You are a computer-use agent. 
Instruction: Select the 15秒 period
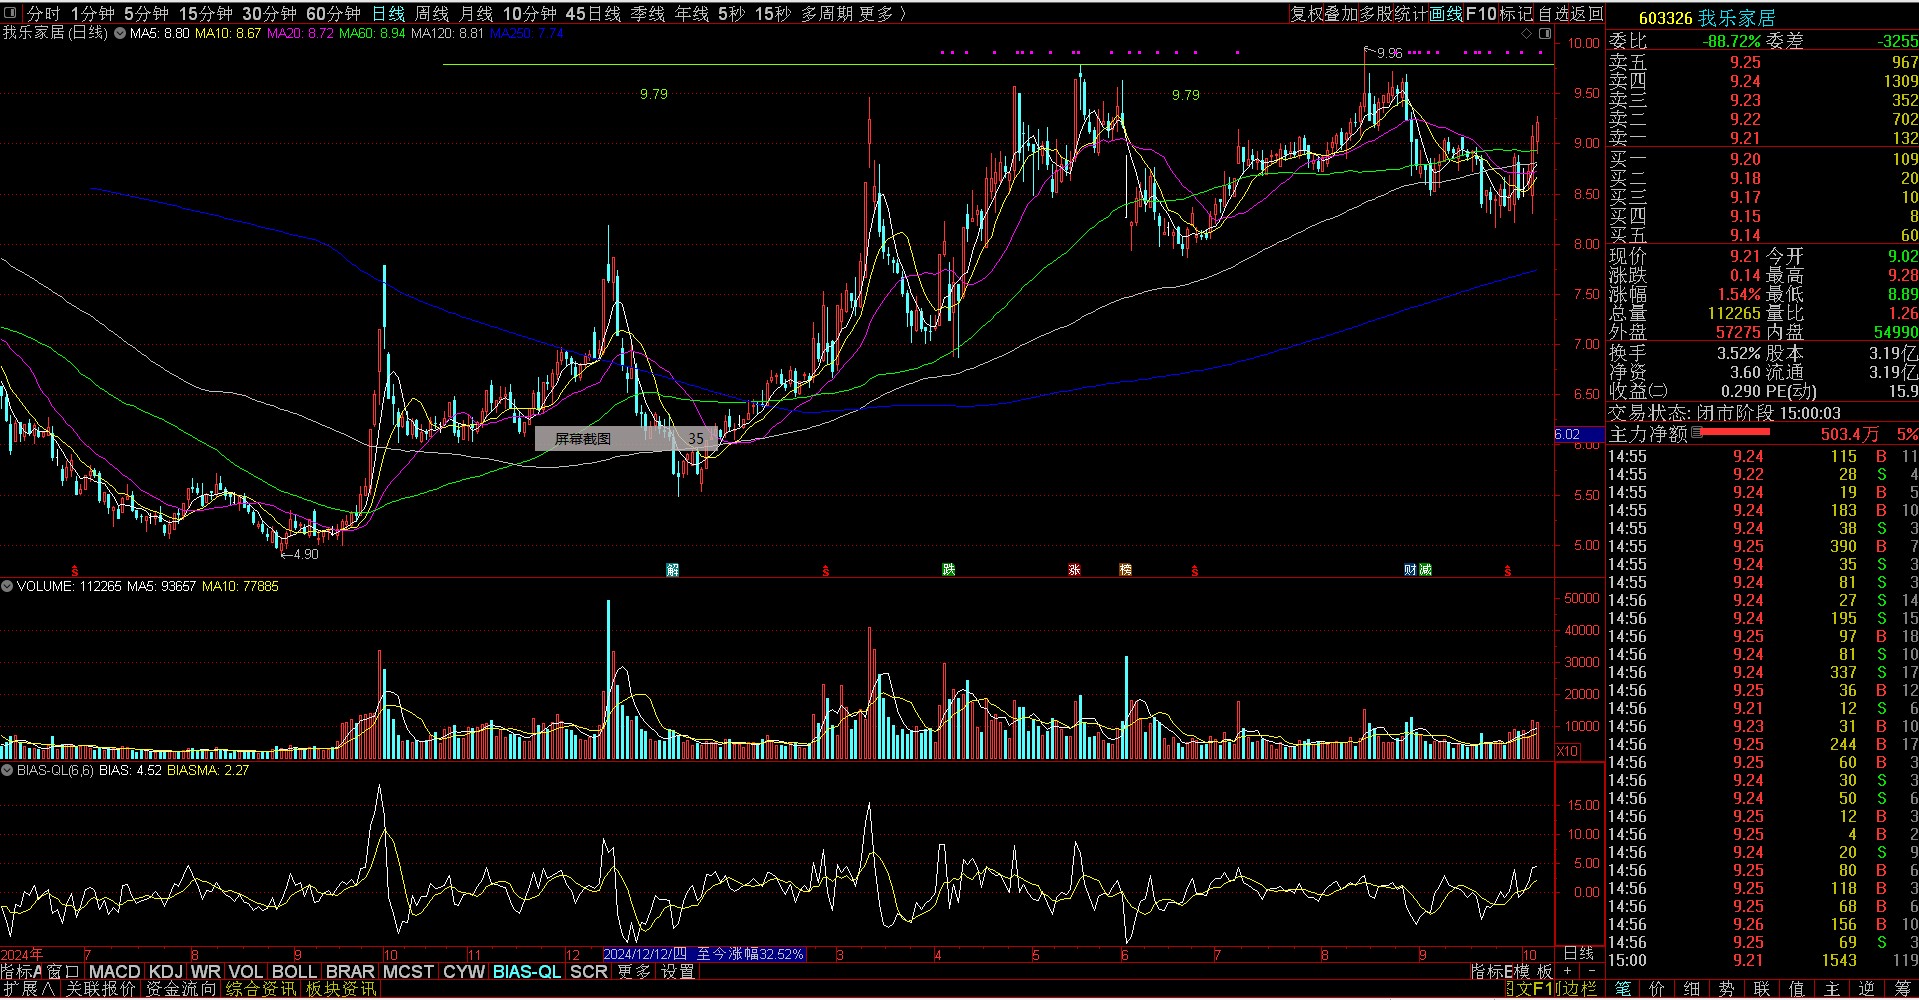tap(773, 14)
